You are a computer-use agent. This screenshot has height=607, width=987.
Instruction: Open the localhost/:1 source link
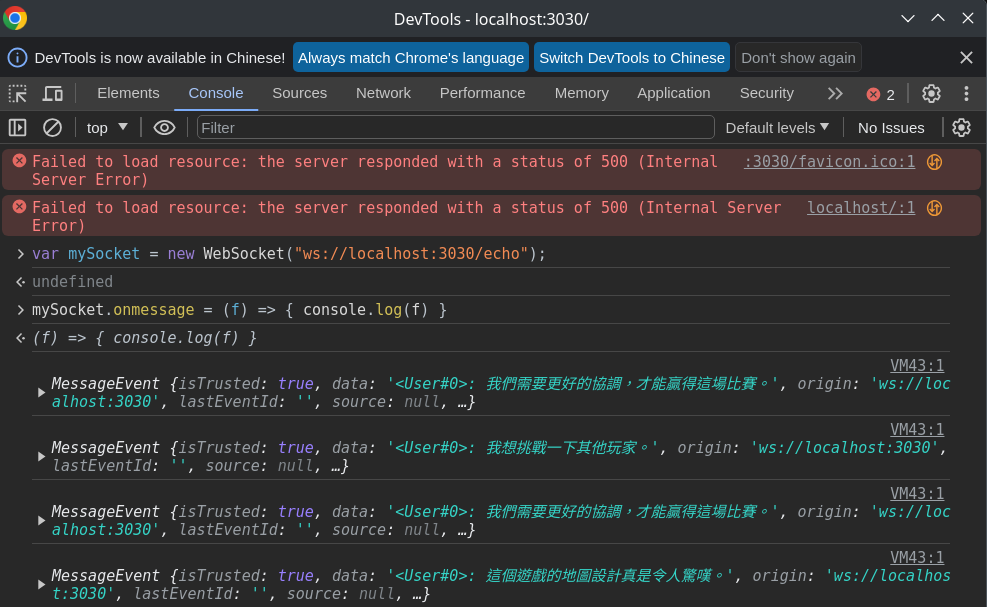tap(861, 208)
